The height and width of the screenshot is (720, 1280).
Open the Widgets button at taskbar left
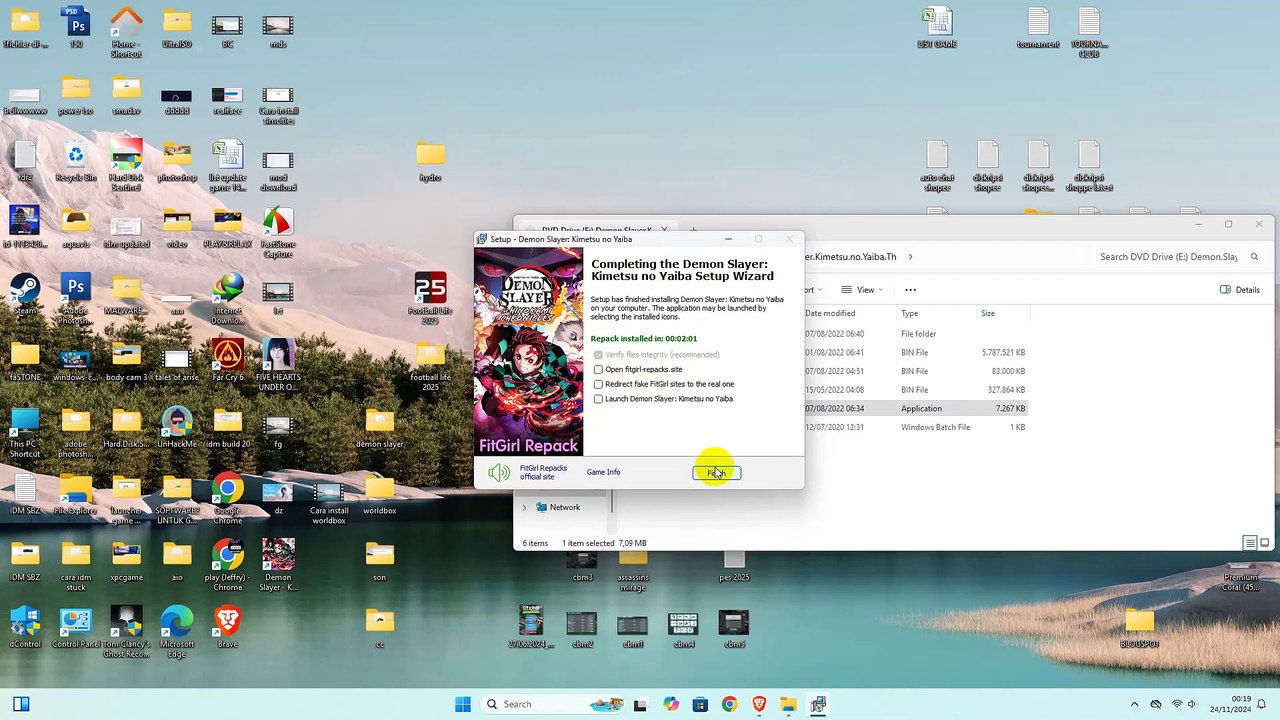(x=21, y=704)
